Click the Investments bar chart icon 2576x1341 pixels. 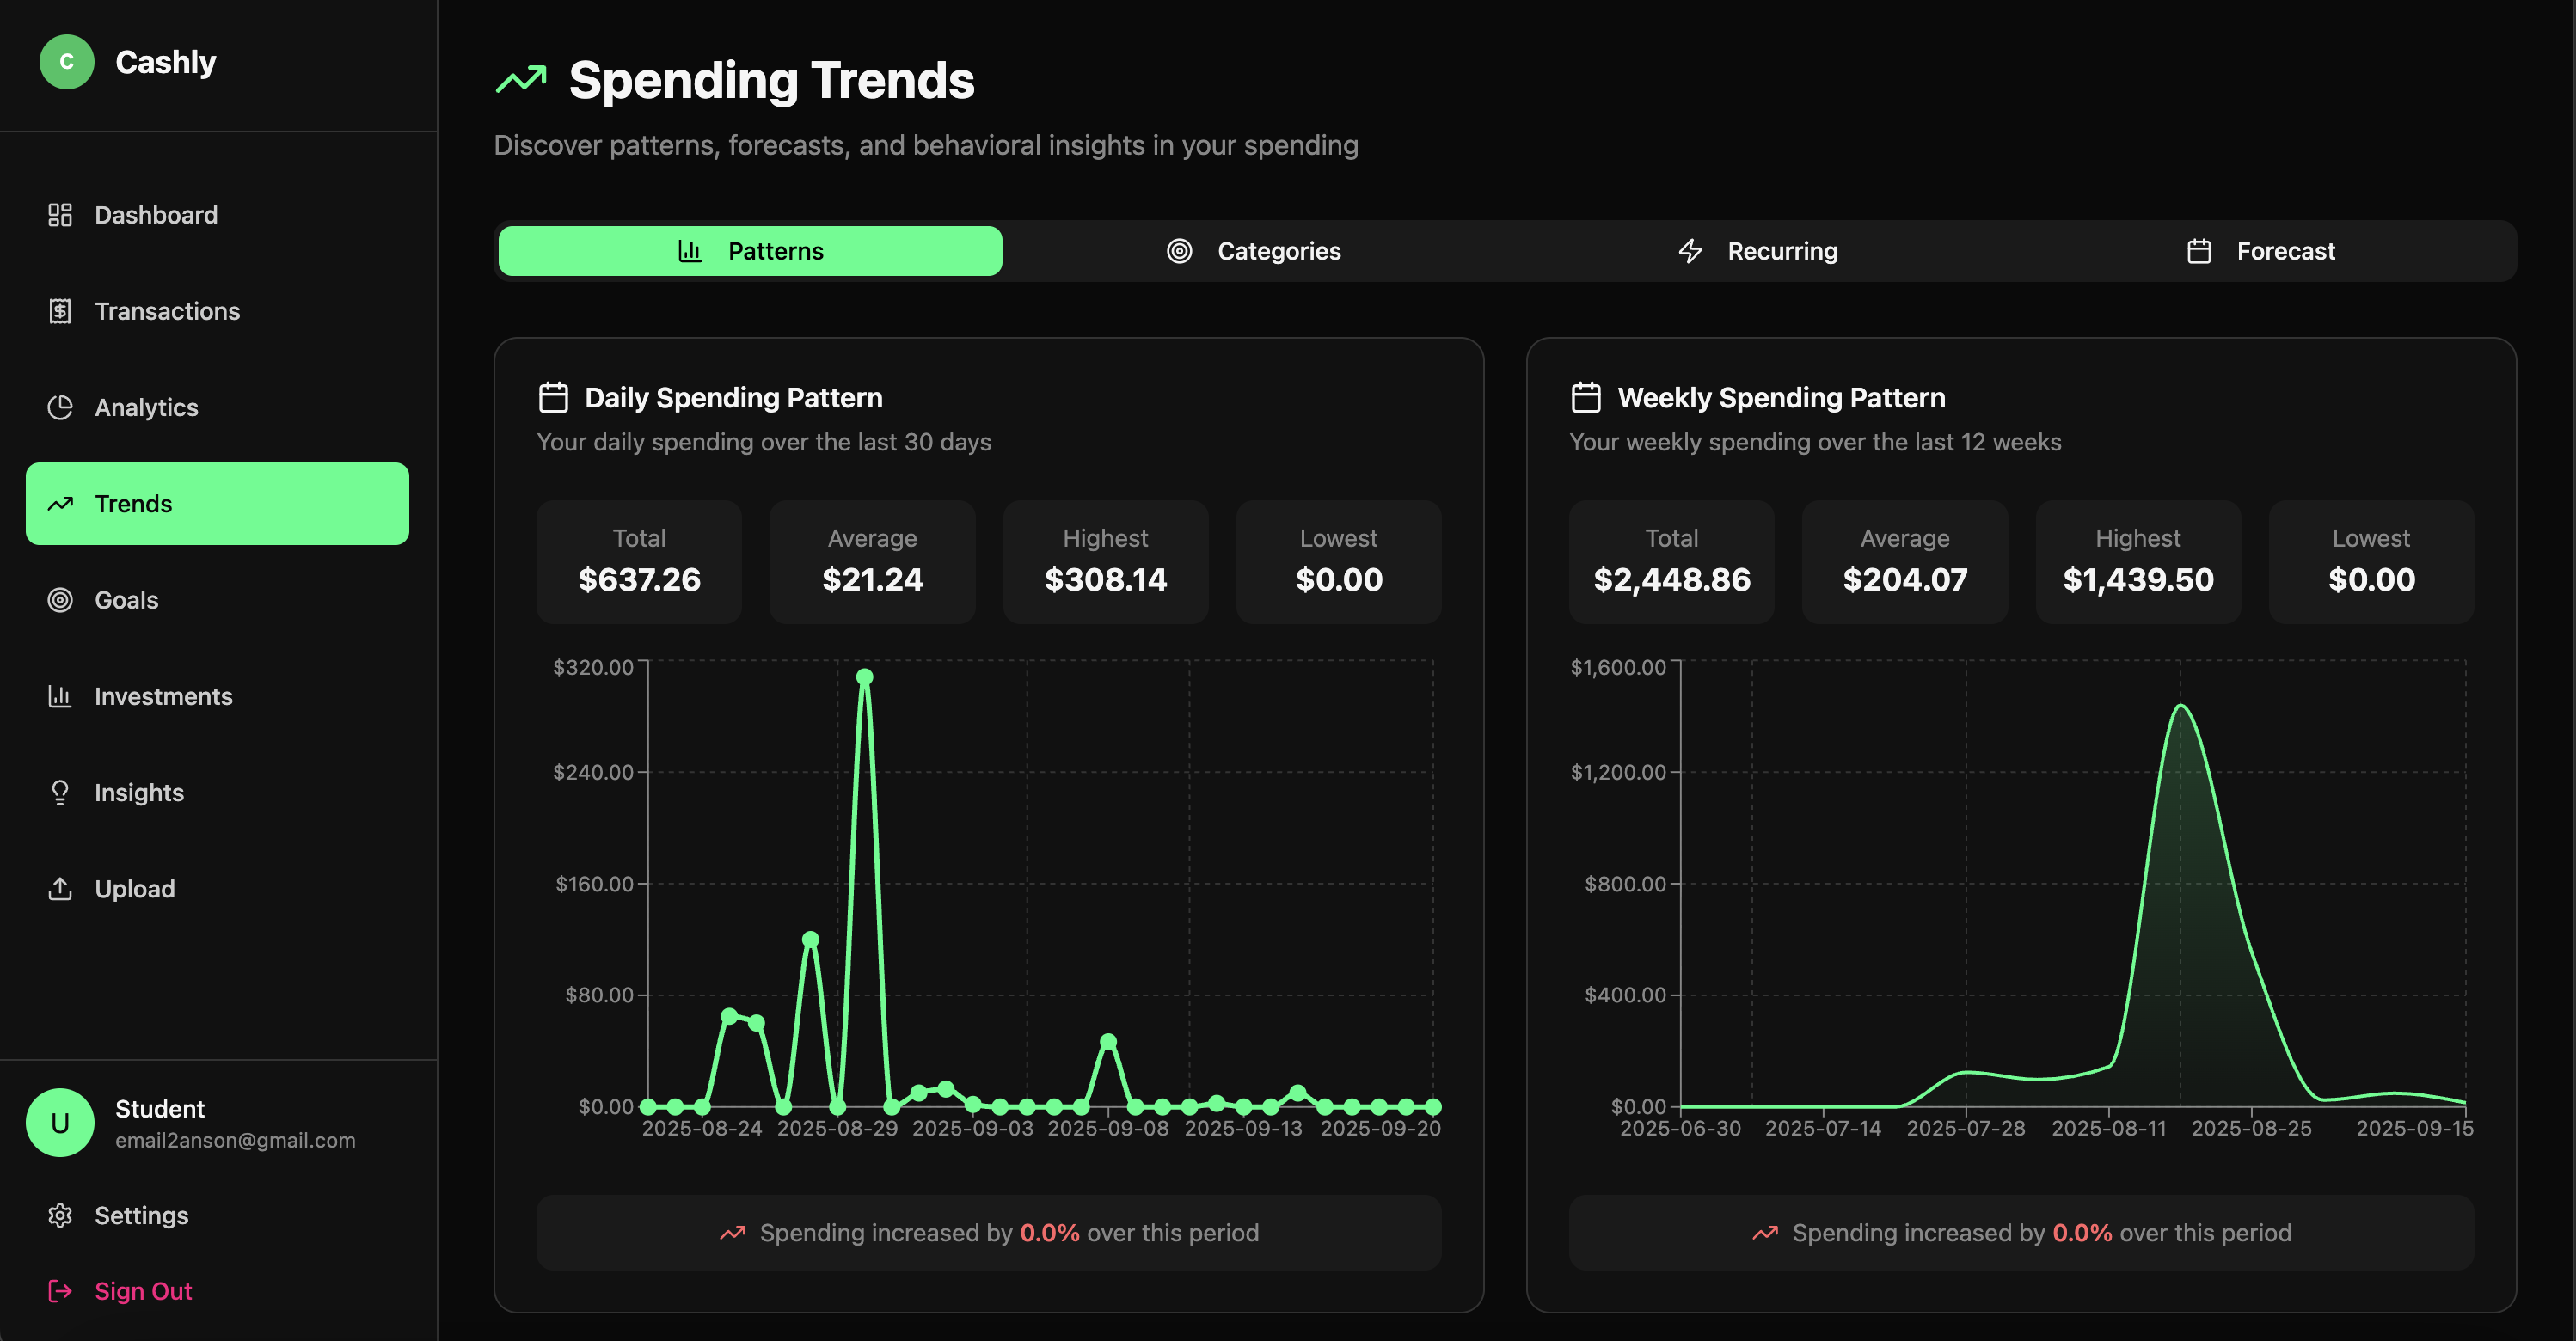(x=60, y=696)
